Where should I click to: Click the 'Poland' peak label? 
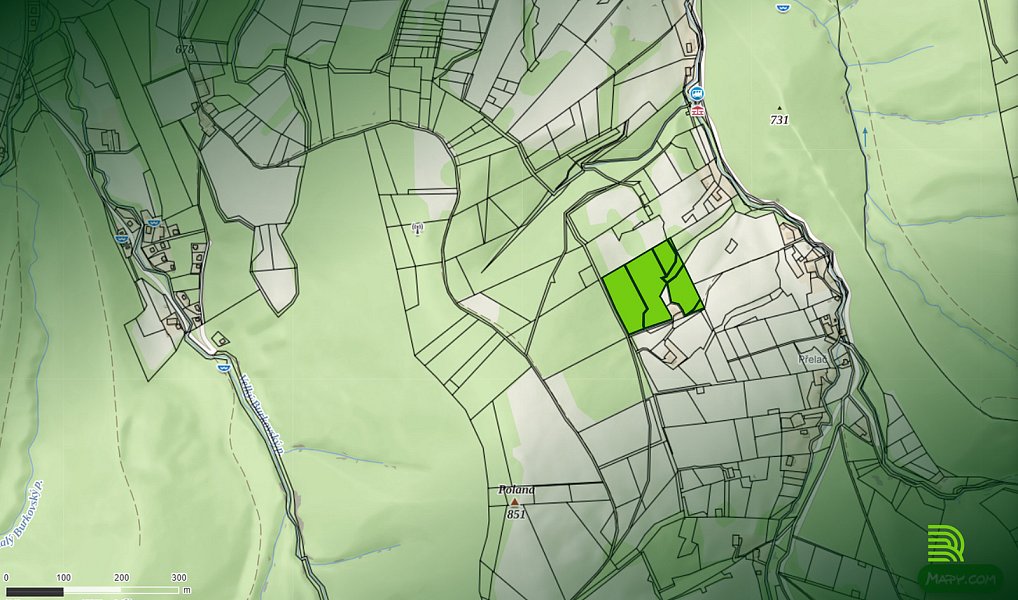[516, 490]
